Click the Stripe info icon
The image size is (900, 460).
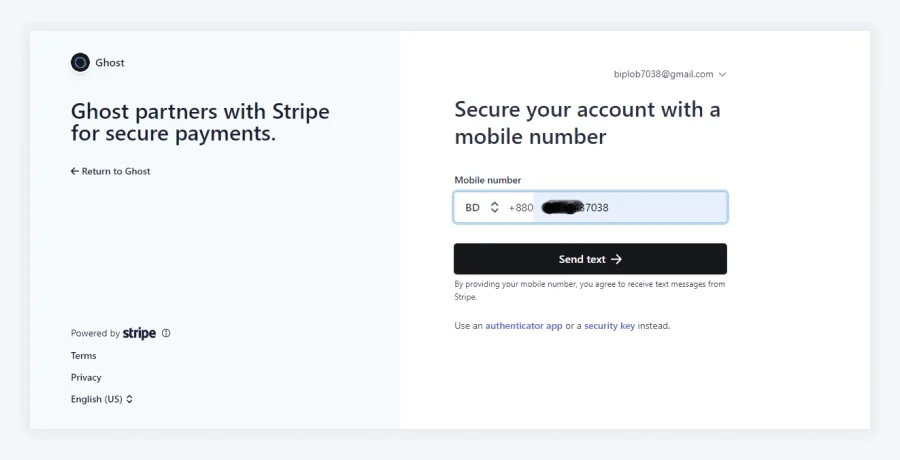click(166, 333)
